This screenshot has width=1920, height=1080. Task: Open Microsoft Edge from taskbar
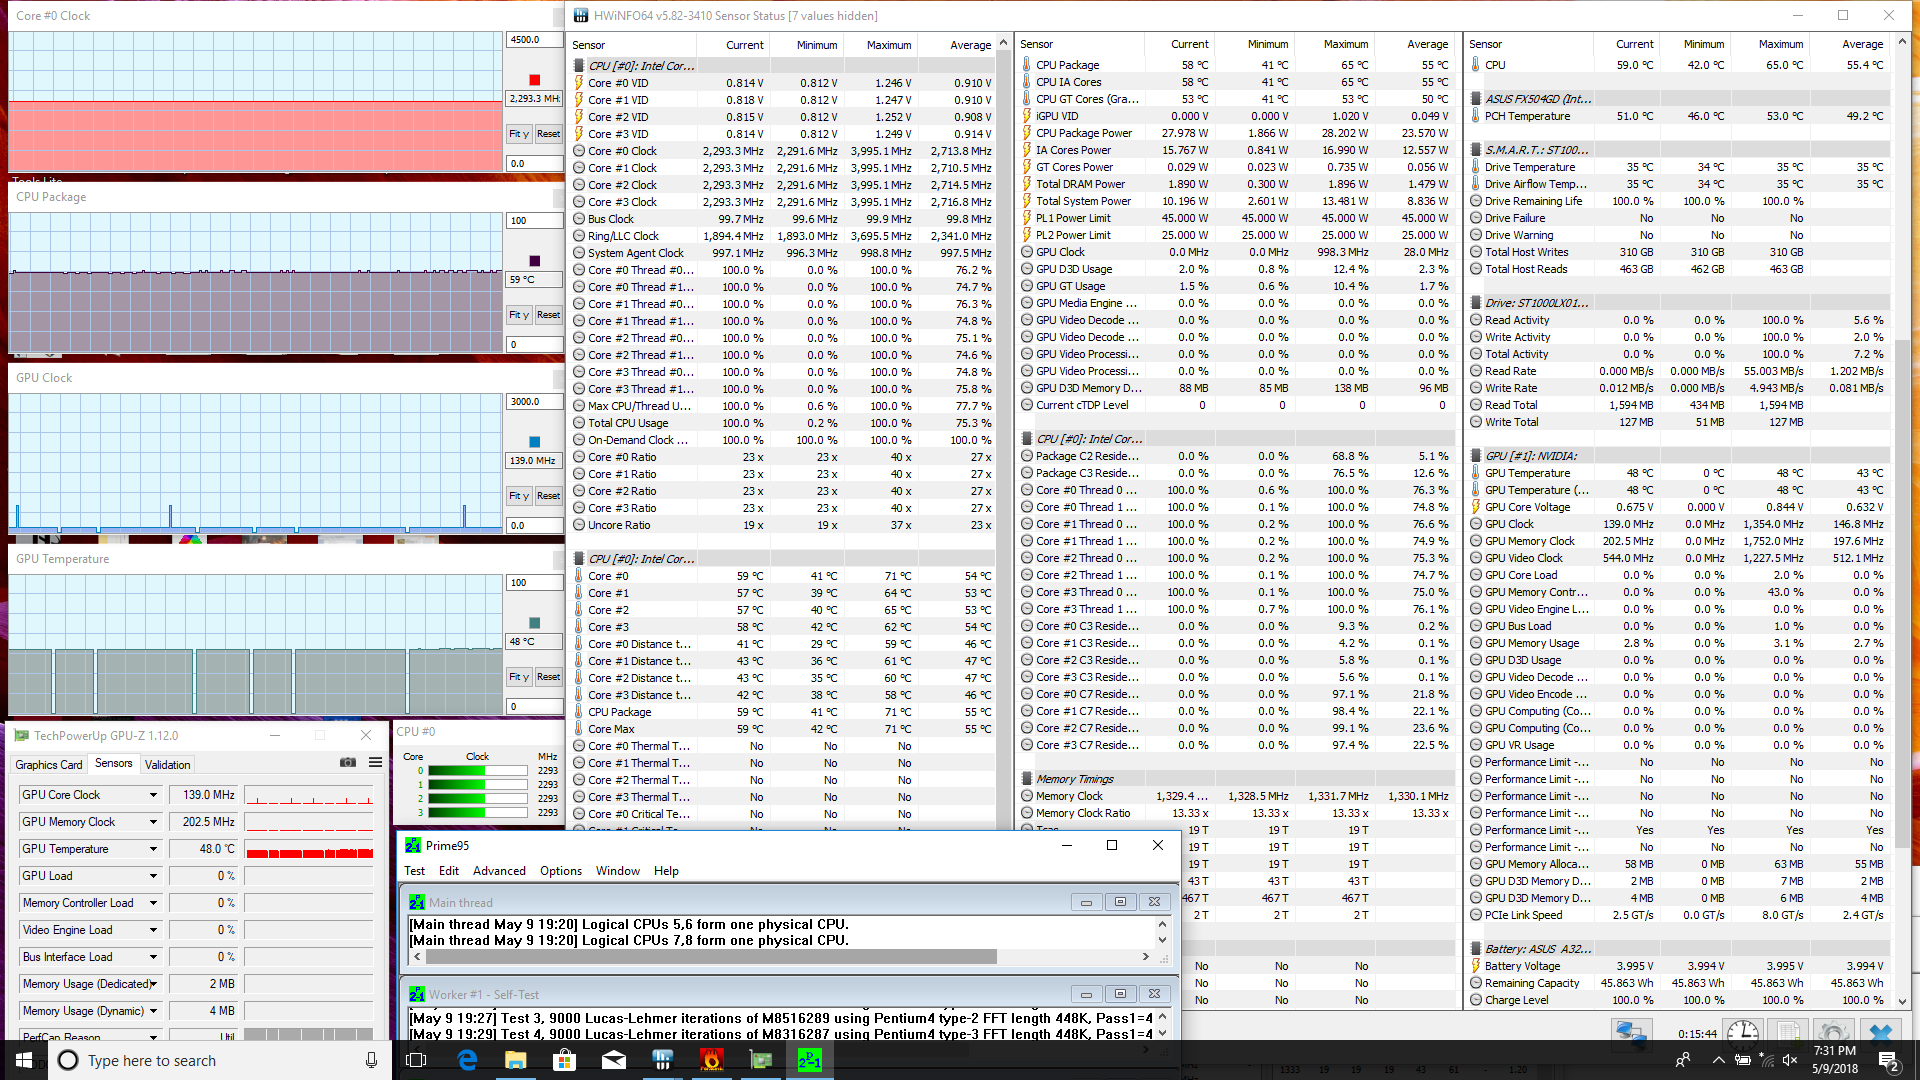467,1060
